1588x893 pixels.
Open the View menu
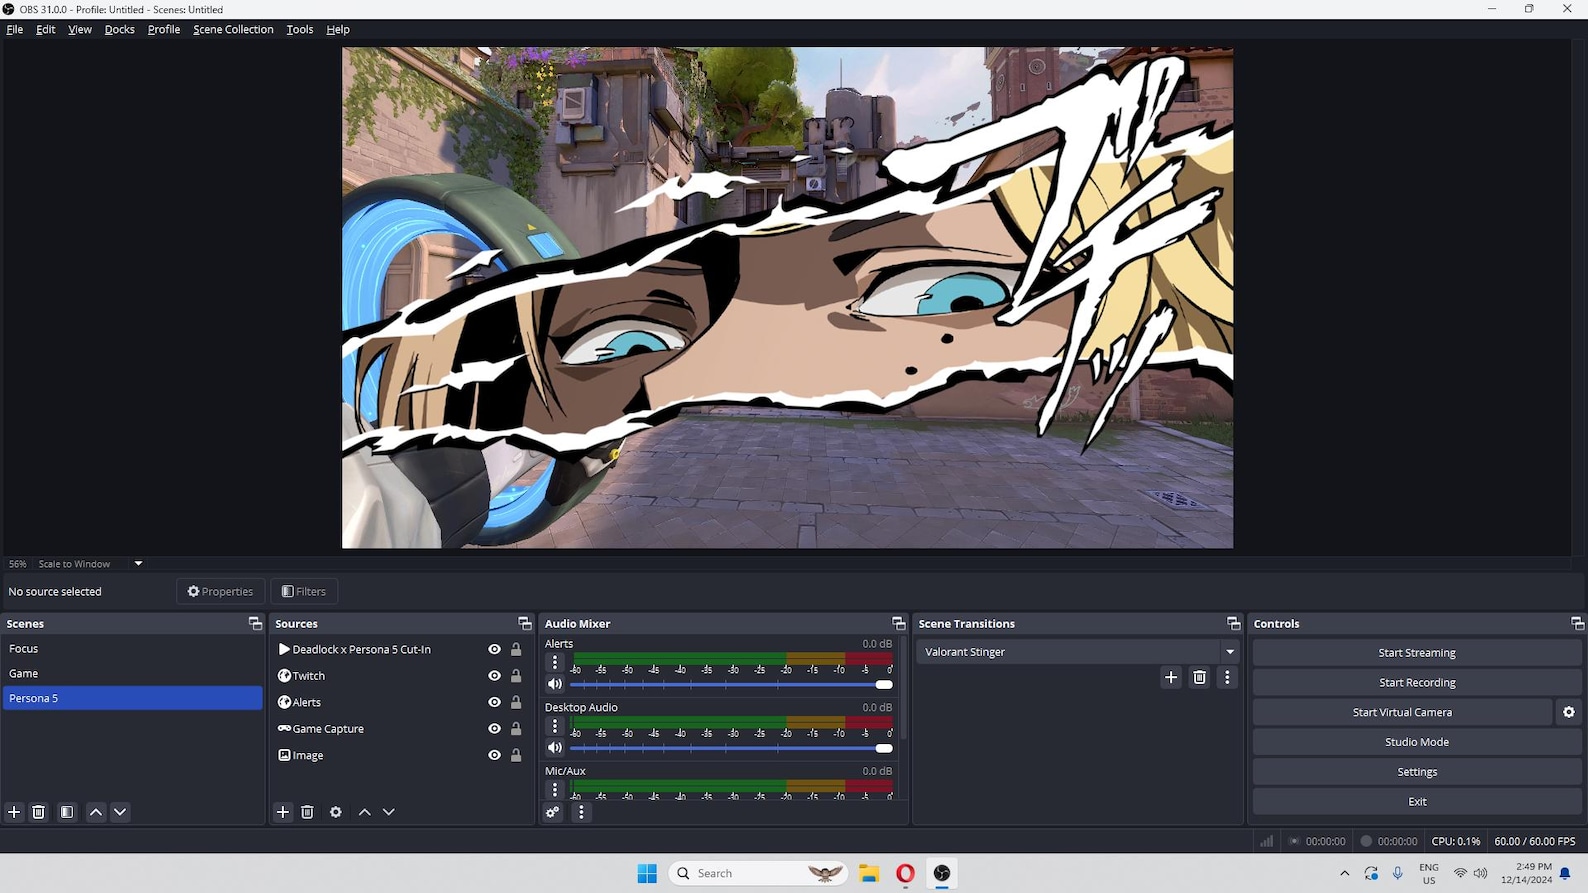pyautogui.click(x=80, y=29)
